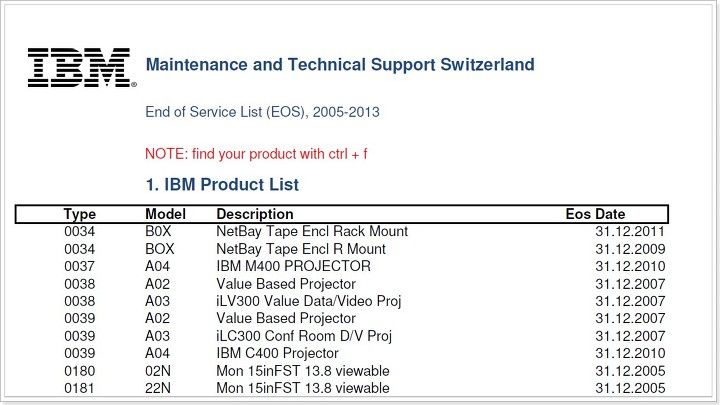The width and height of the screenshot is (720, 405).
Task: Click the iLC300 Conf Room D/V Proj entry
Action: coord(304,336)
